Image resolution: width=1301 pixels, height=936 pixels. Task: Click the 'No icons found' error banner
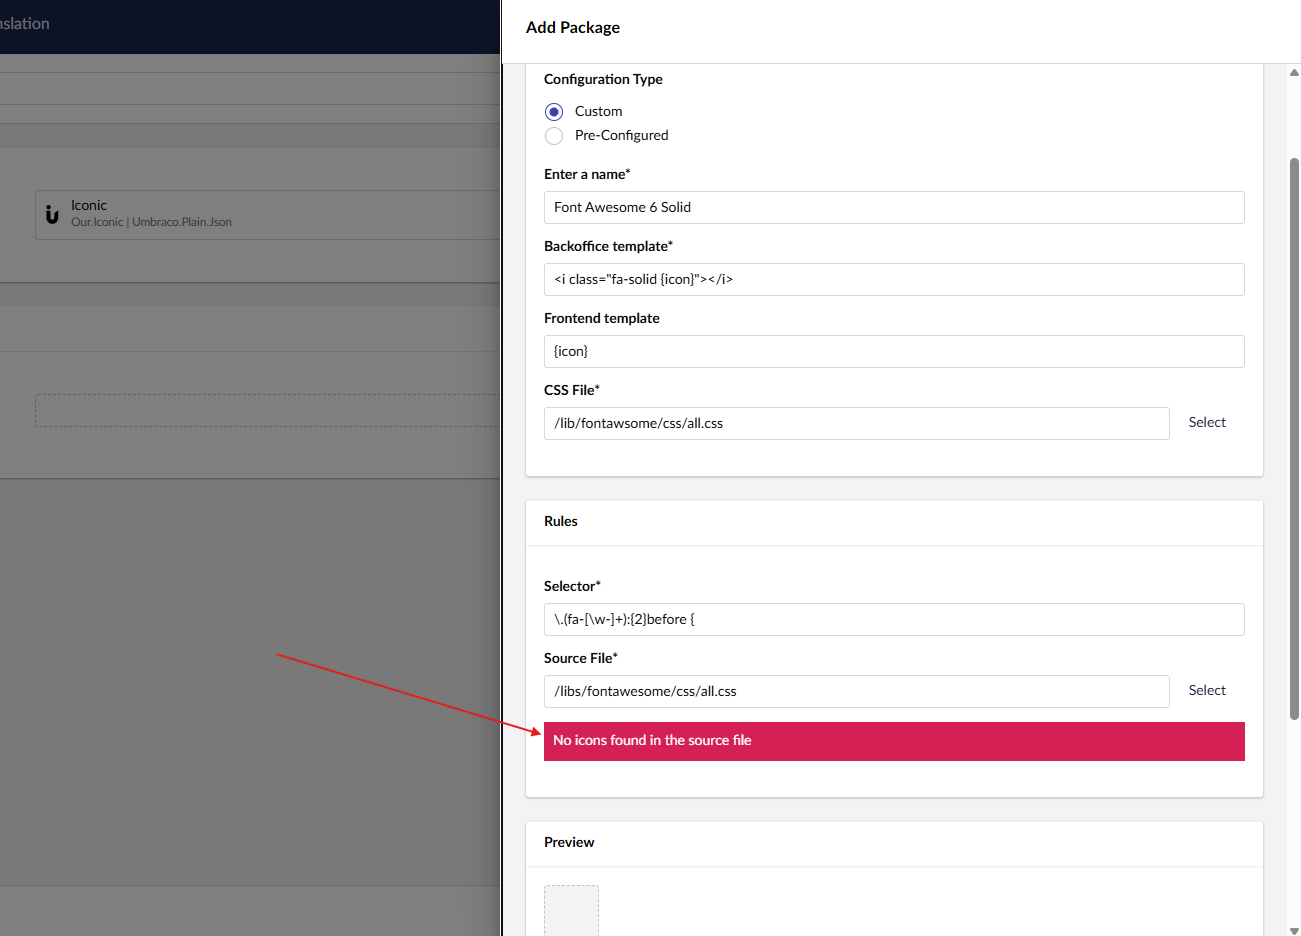pyautogui.click(x=893, y=741)
